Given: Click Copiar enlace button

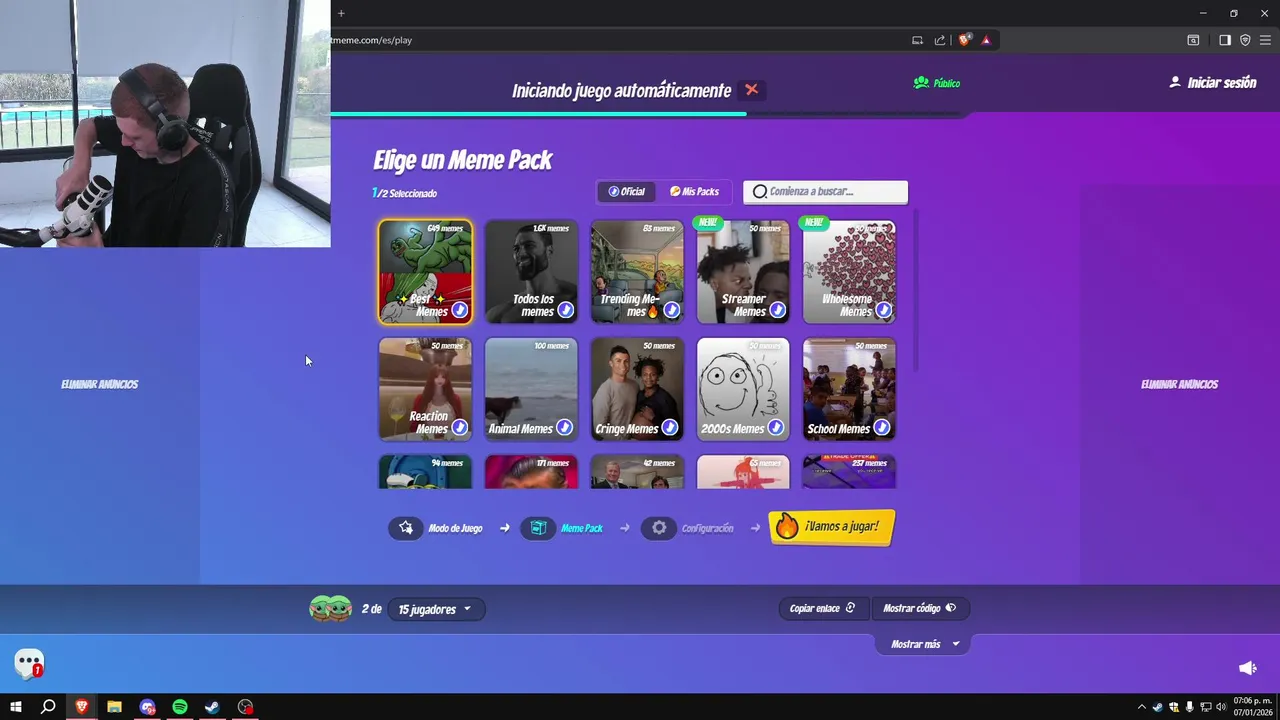Looking at the screenshot, I should point(822,608).
